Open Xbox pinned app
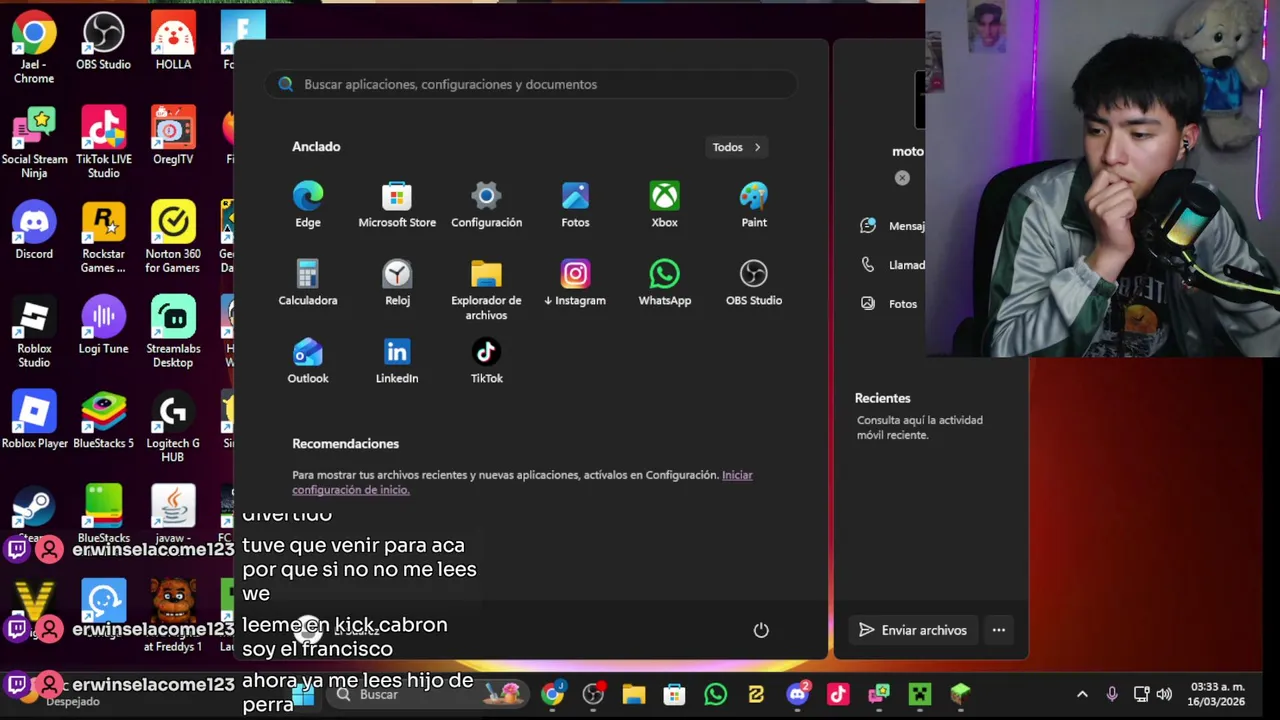The width and height of the screenshot is (1280, 720). [664, 205]
